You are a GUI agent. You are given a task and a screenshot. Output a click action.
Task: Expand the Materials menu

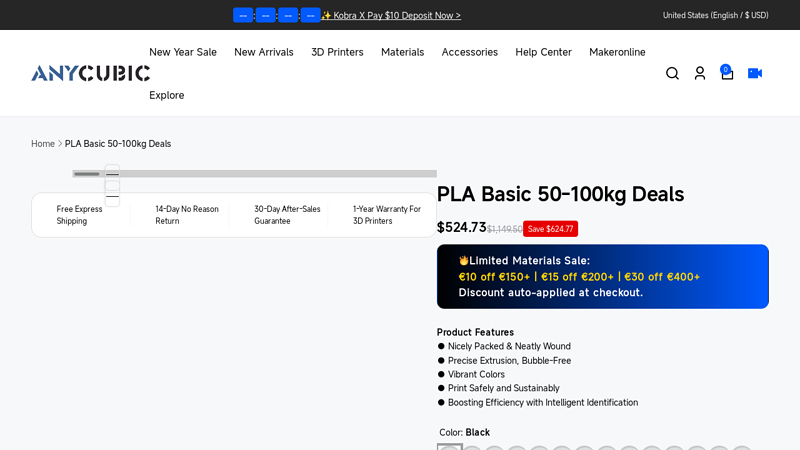402,52
